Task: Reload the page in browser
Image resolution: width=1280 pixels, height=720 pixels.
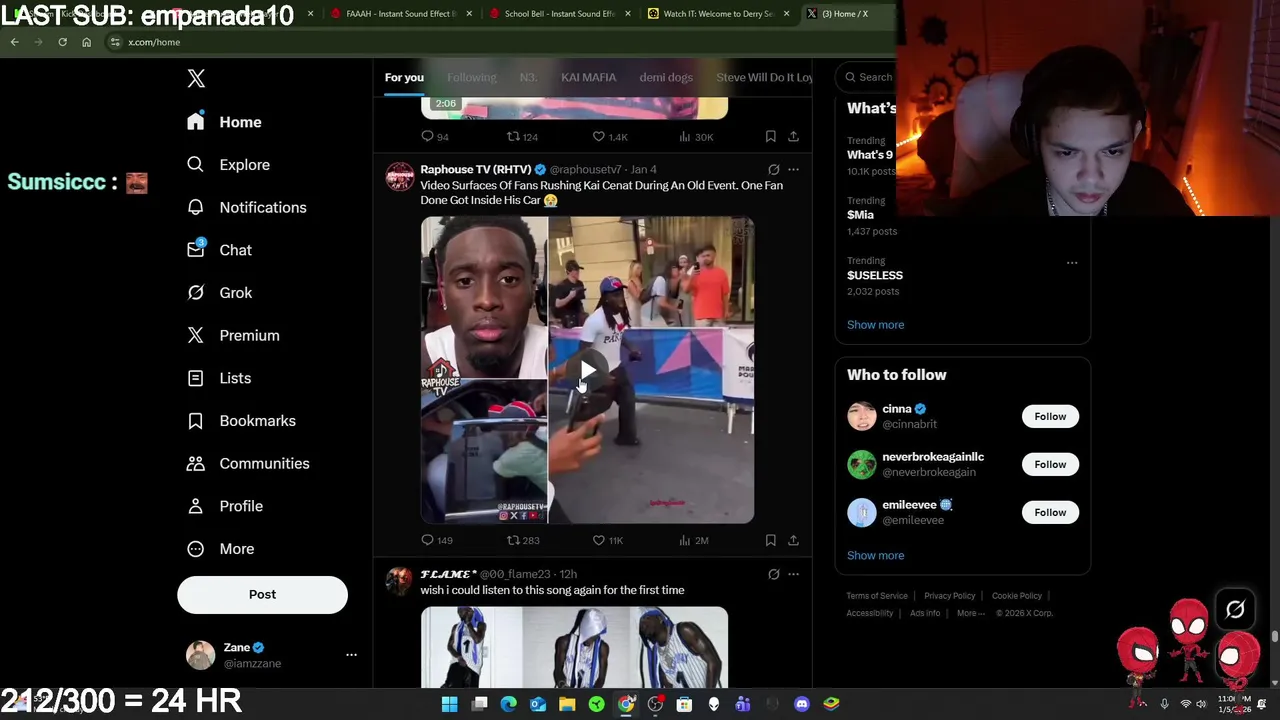Action: click(x=62, y=42)
